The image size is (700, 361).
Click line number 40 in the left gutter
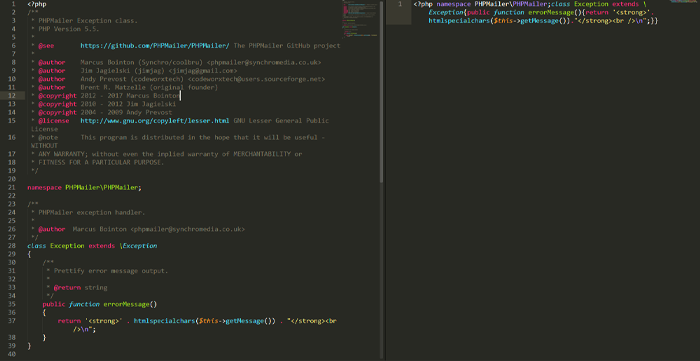click(x=12, y=354)
